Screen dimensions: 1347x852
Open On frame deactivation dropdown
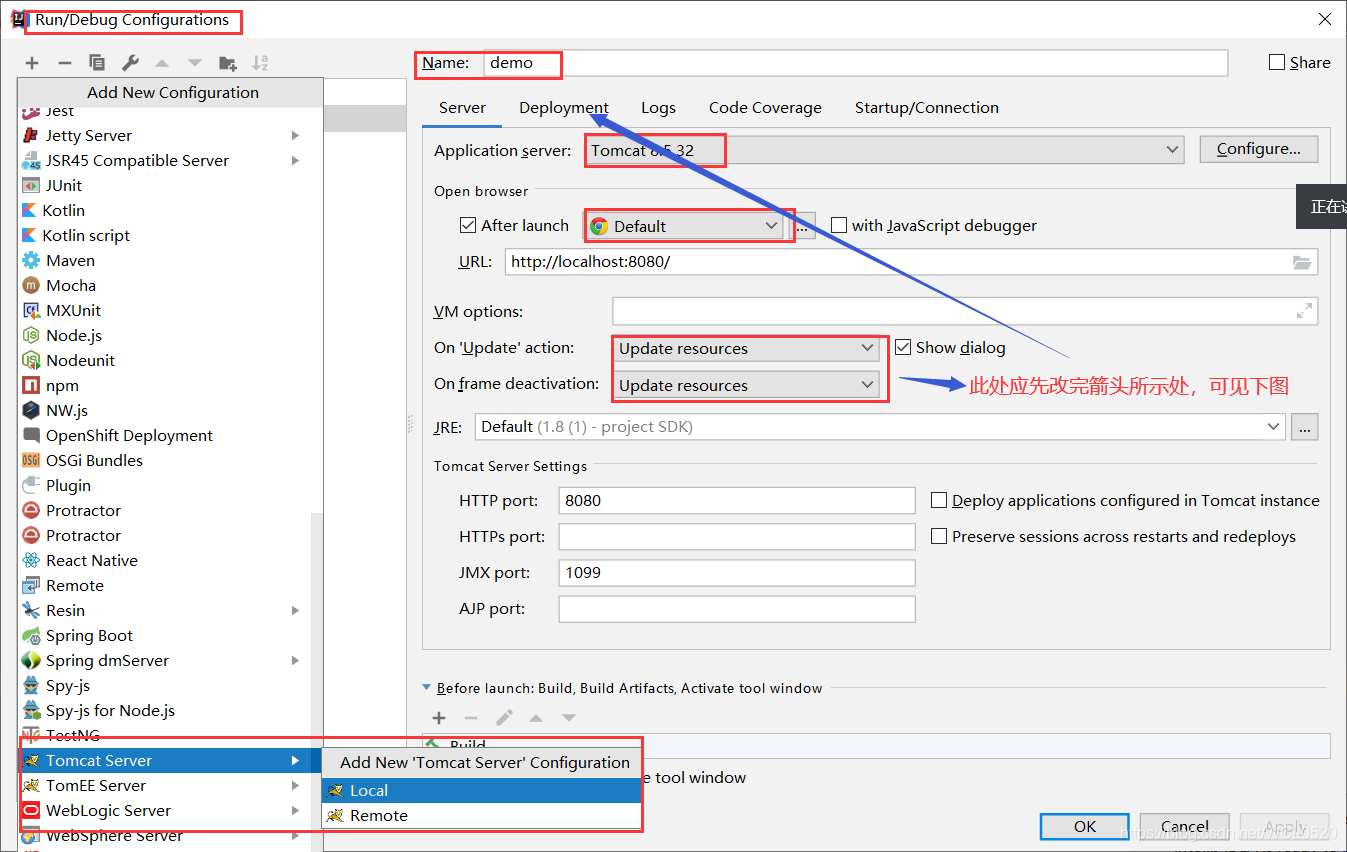[746, 385]
